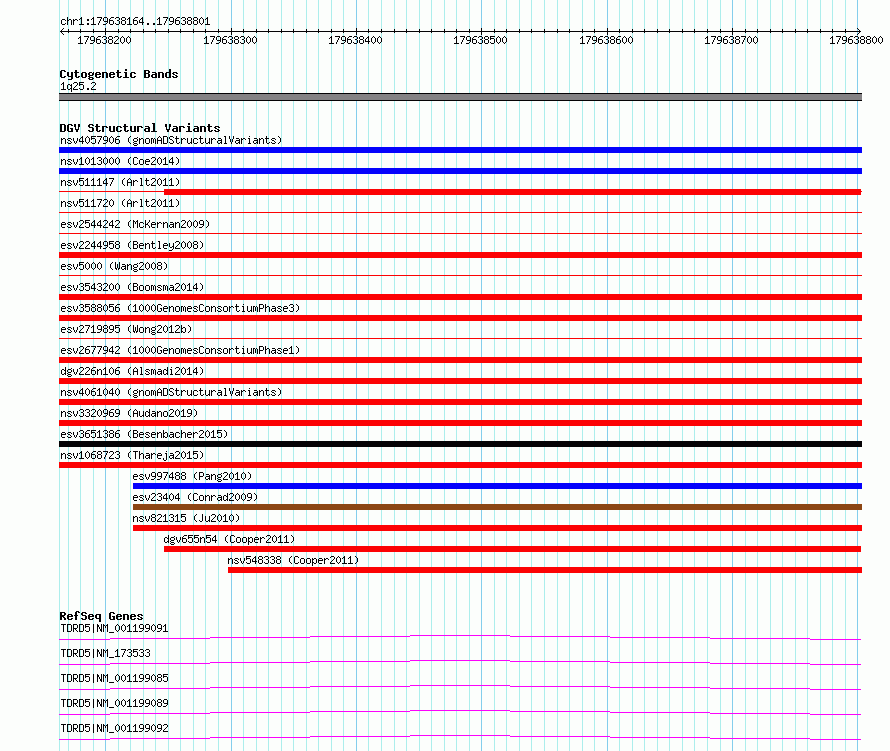This screenshot has height=751, width=890.
Task: Open variant nsv511147 (Arlt2011) label
Action: coord(120,182)
